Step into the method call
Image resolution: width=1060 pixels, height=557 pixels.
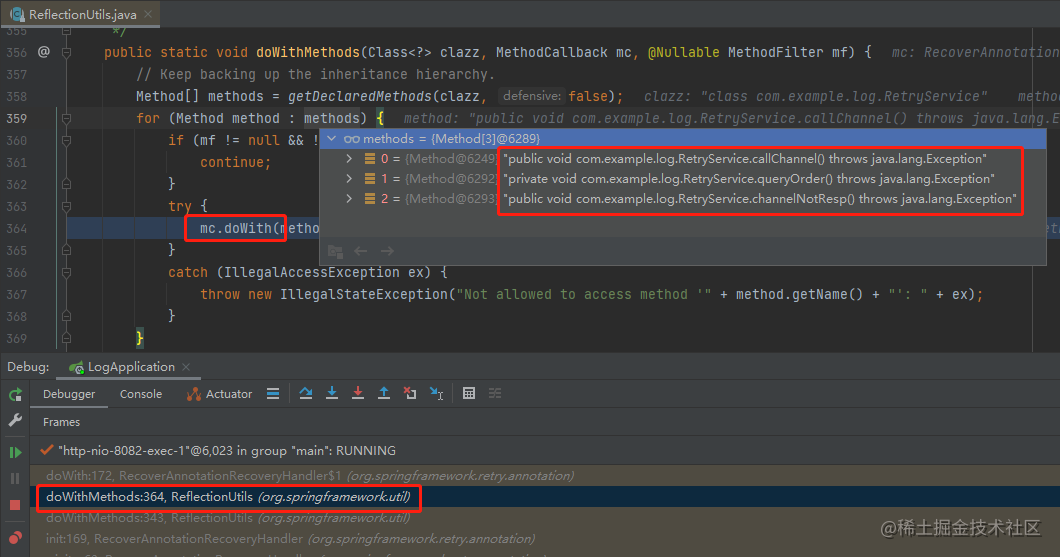point(332,393)
